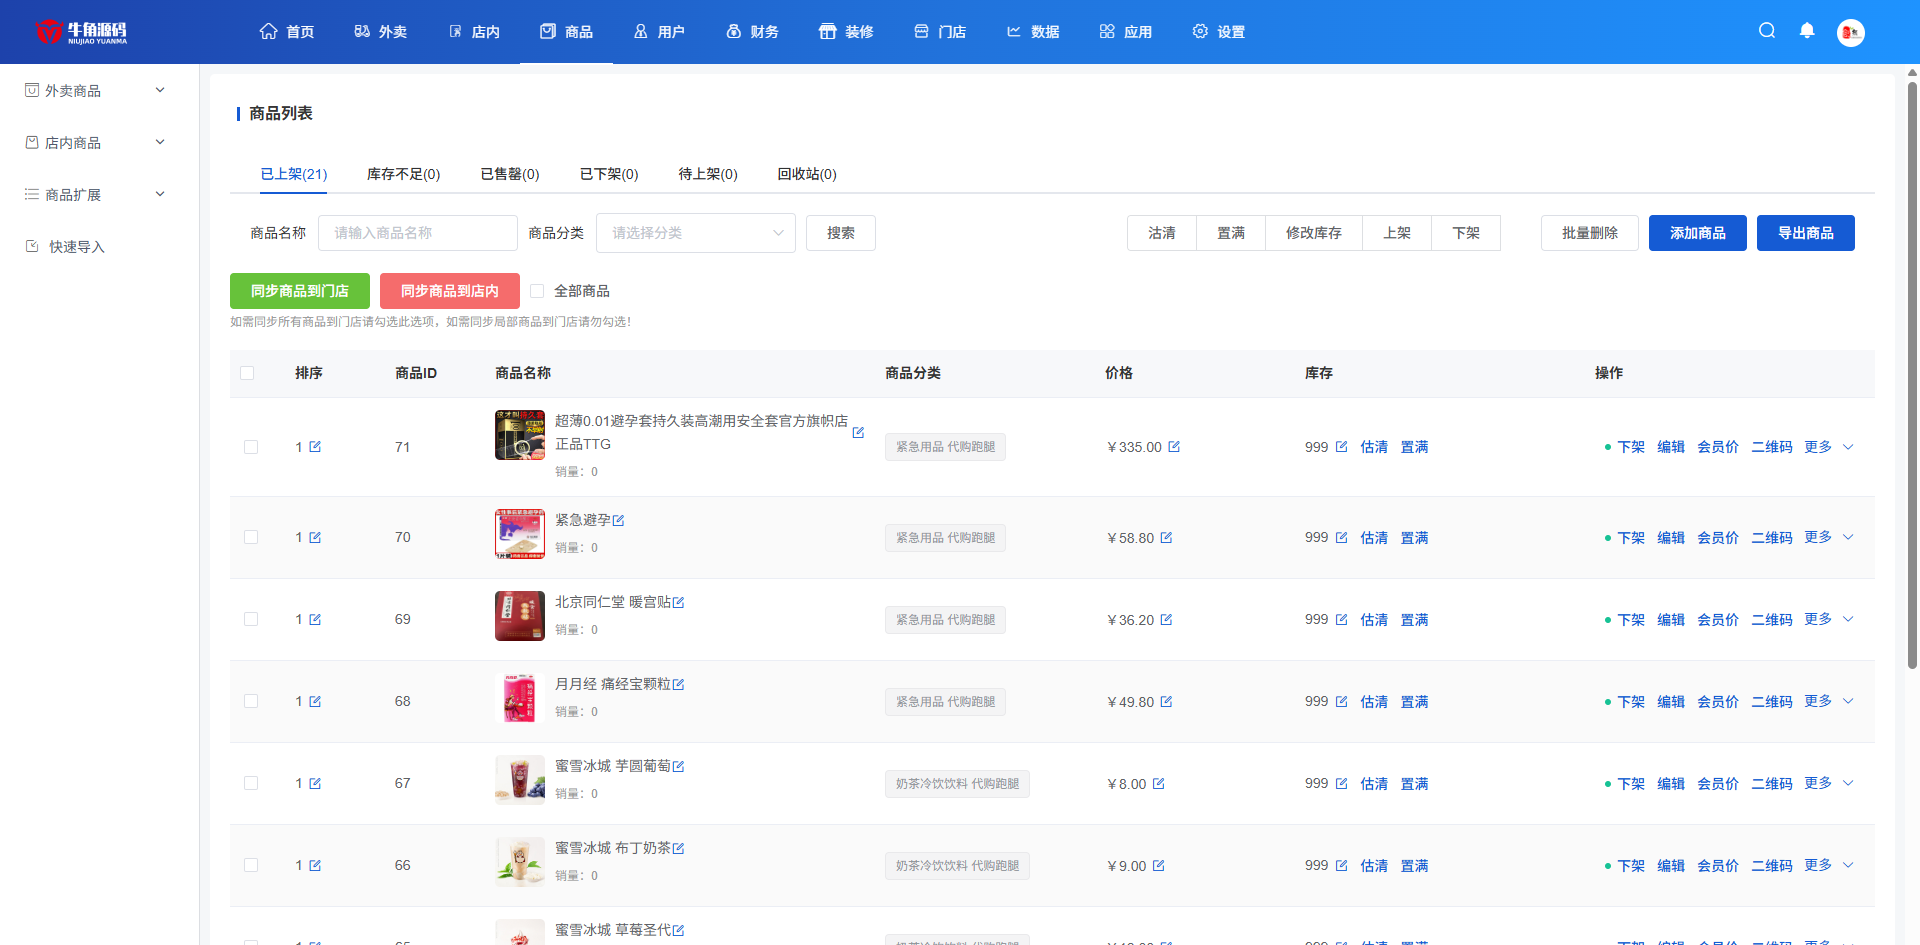Edit stock icon for product 67
The image size is (1920, 945).
click(x=1342, y=784)
